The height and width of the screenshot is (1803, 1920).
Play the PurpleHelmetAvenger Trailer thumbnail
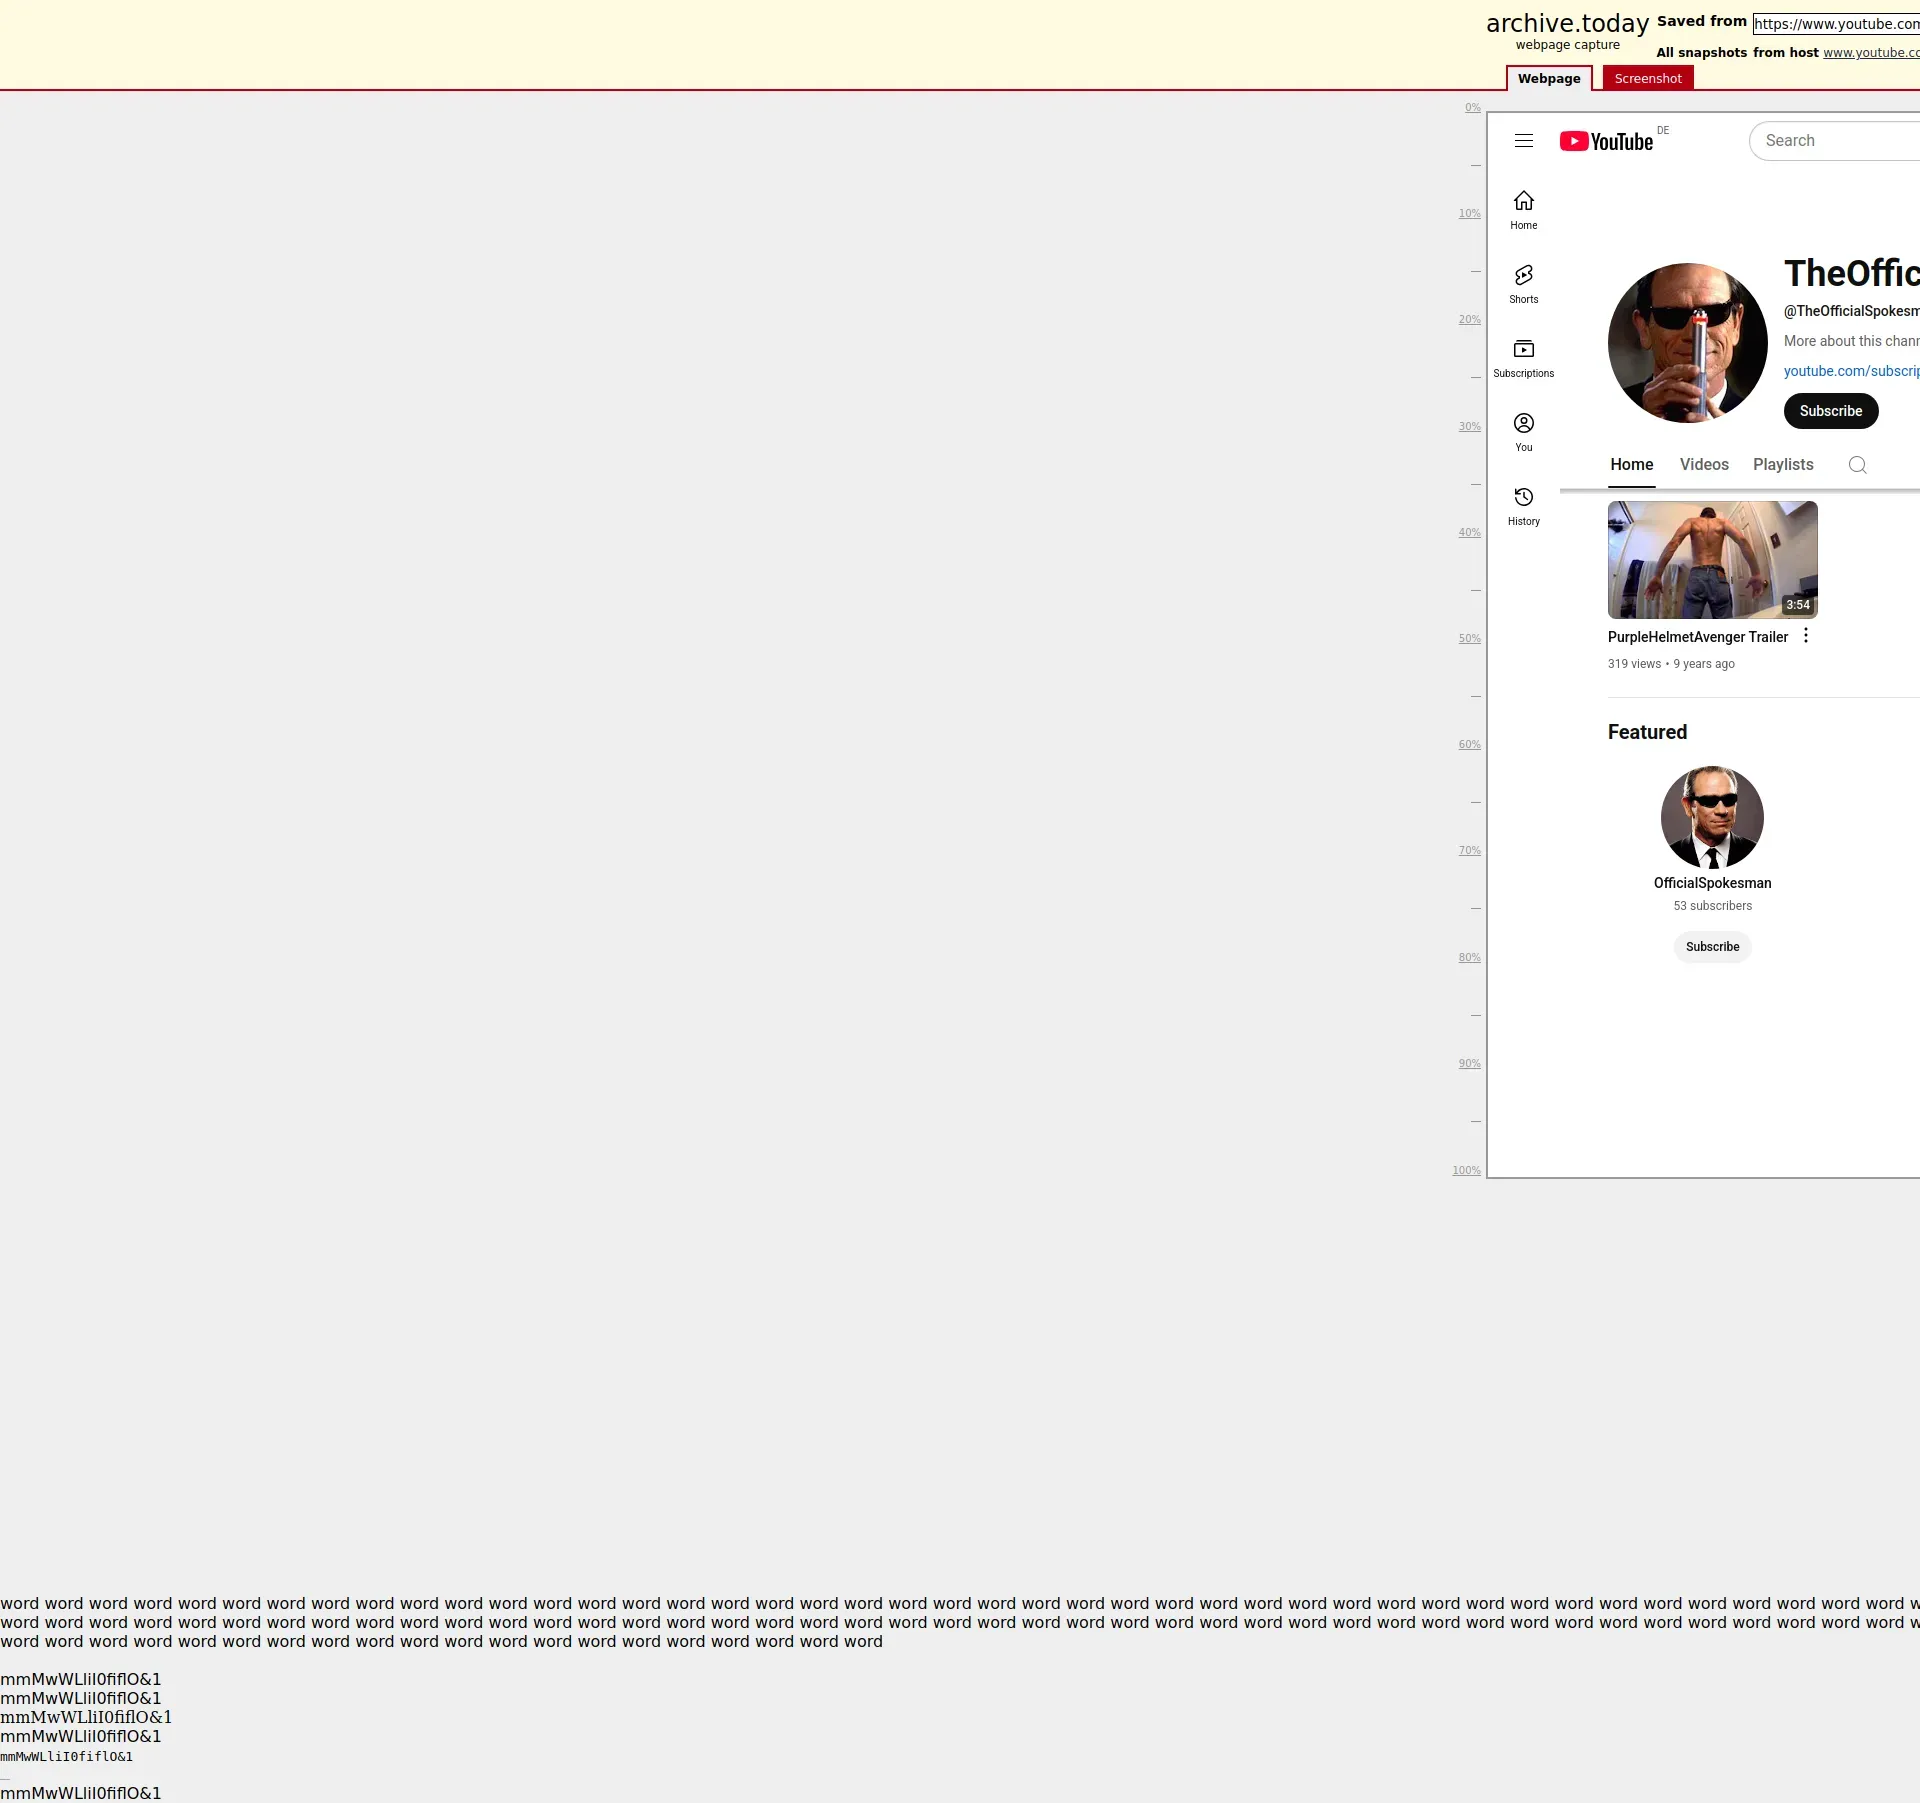(x=1711, y=560)
